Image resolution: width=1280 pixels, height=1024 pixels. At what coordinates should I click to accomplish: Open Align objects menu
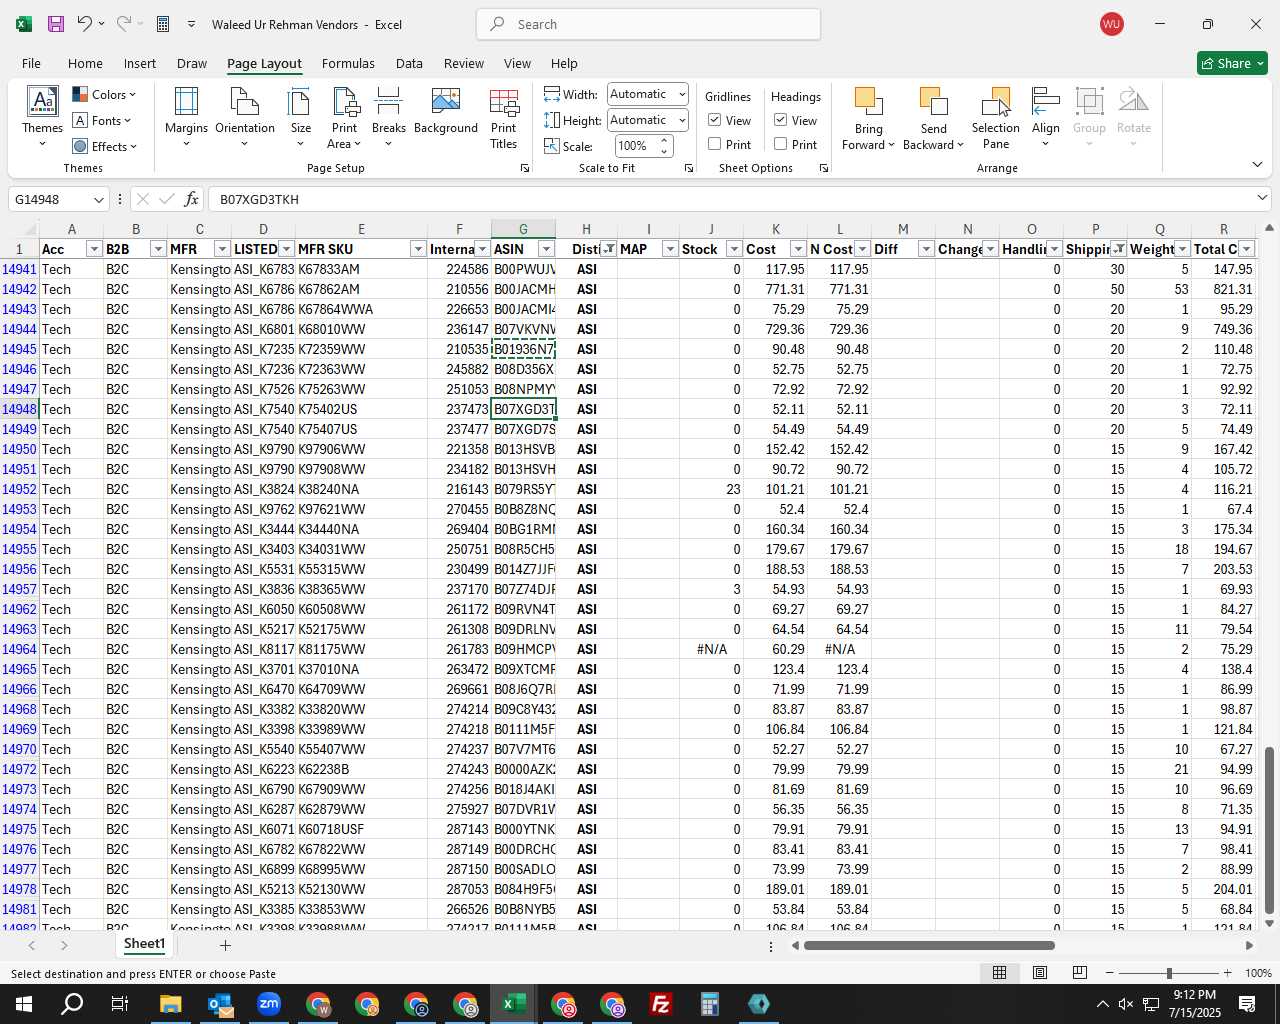click(x=1046, y=117)
